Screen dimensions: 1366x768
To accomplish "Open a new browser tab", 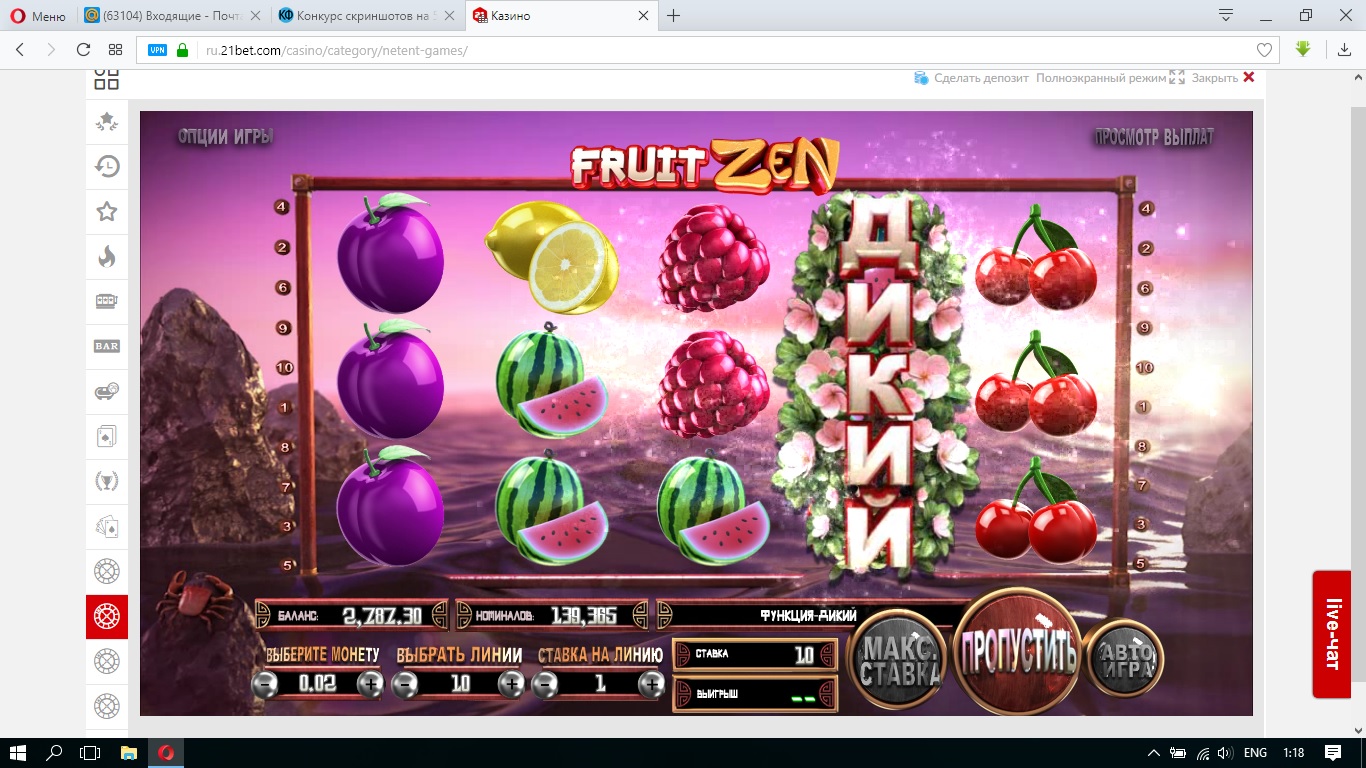I will (674, 16).
